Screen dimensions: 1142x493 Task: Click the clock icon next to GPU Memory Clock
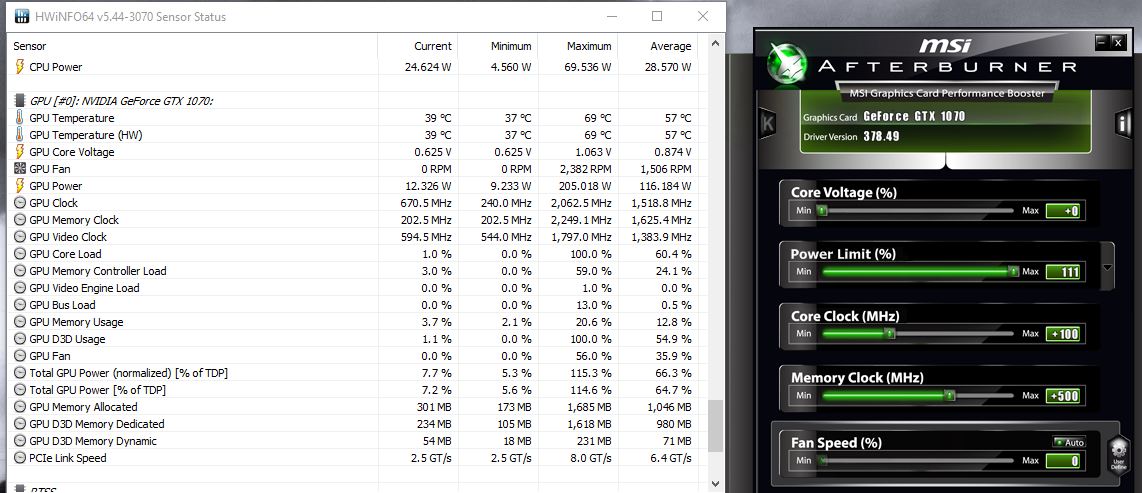pos(20,220)
